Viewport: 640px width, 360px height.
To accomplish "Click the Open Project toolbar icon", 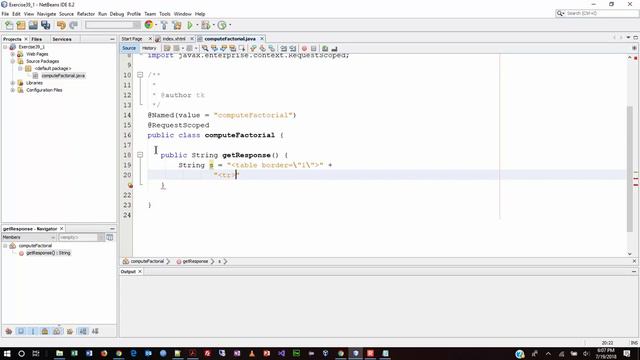I will pos(33,25).
